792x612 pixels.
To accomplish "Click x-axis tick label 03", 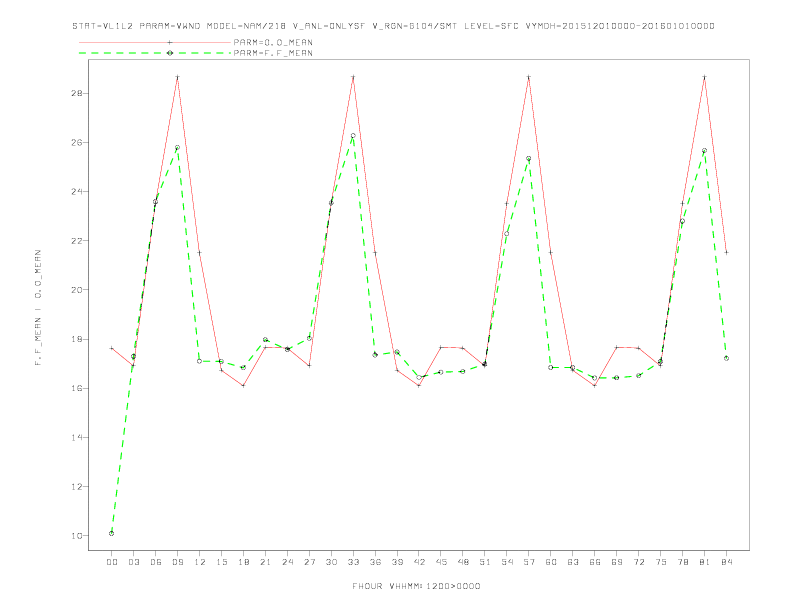I will coord(133,562).
